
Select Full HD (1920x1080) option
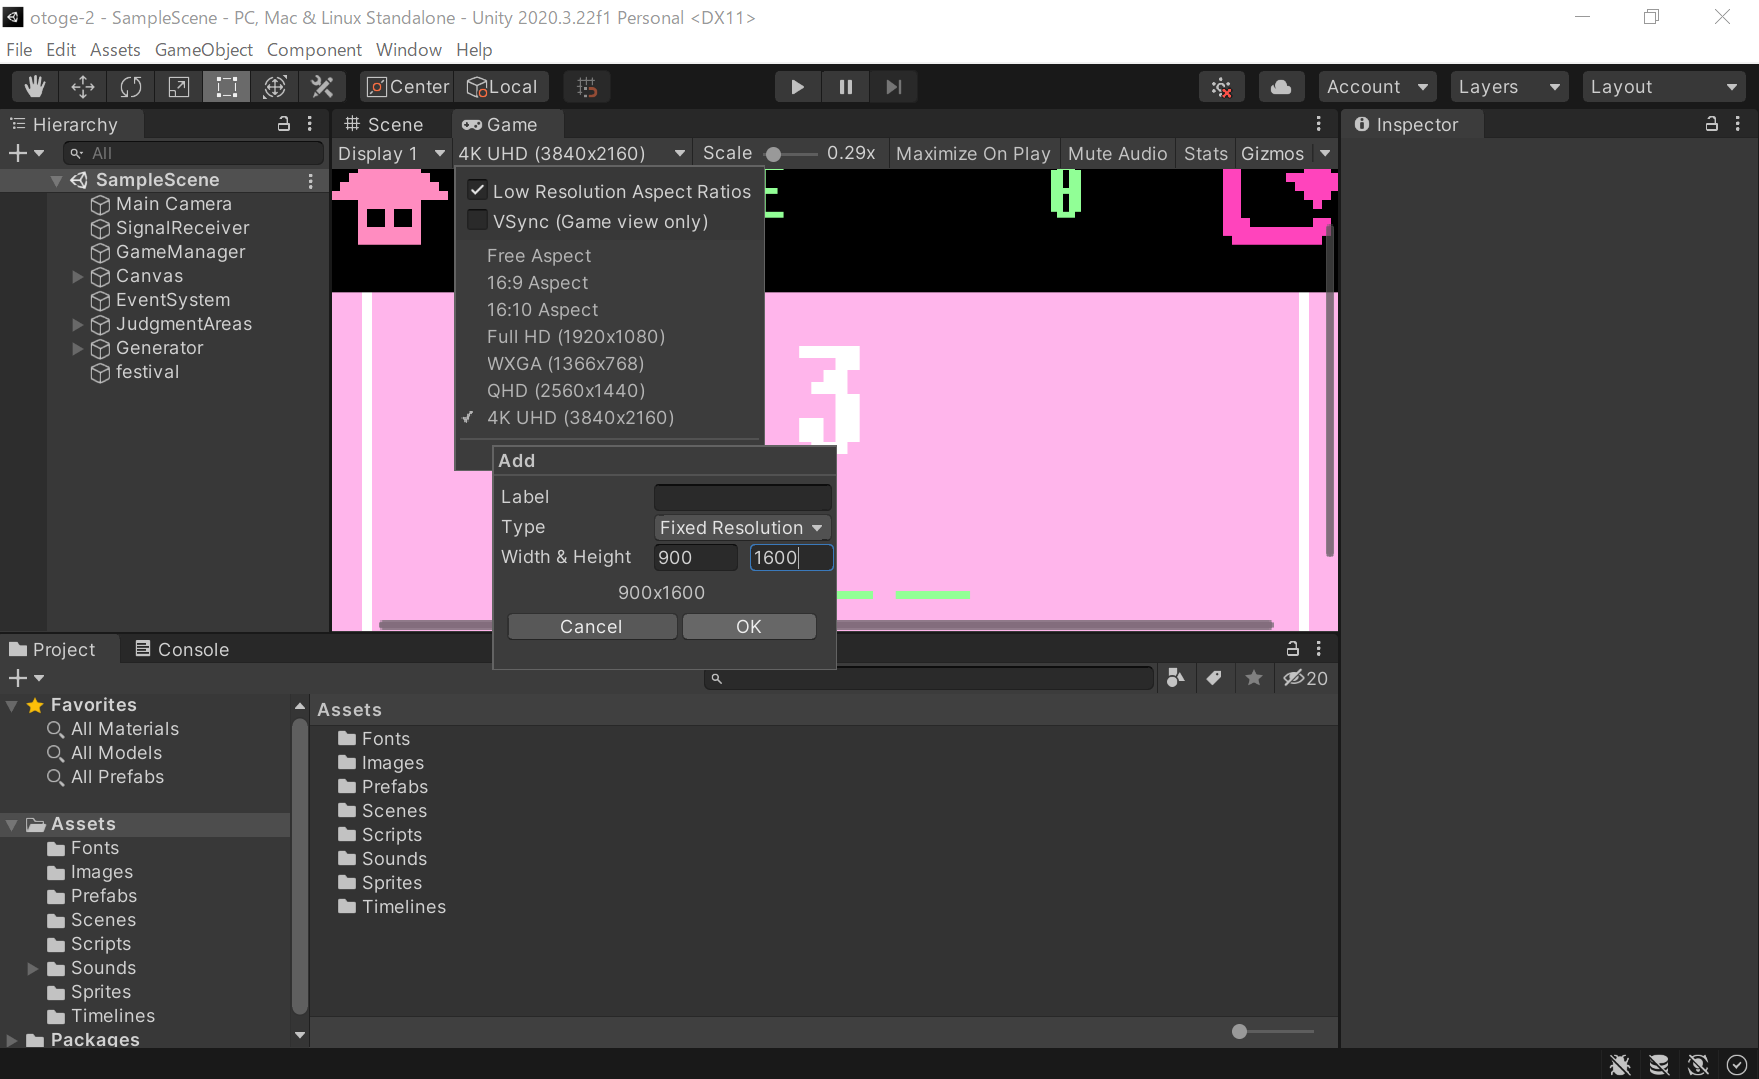pyautogui.click(x=575, y=336)
